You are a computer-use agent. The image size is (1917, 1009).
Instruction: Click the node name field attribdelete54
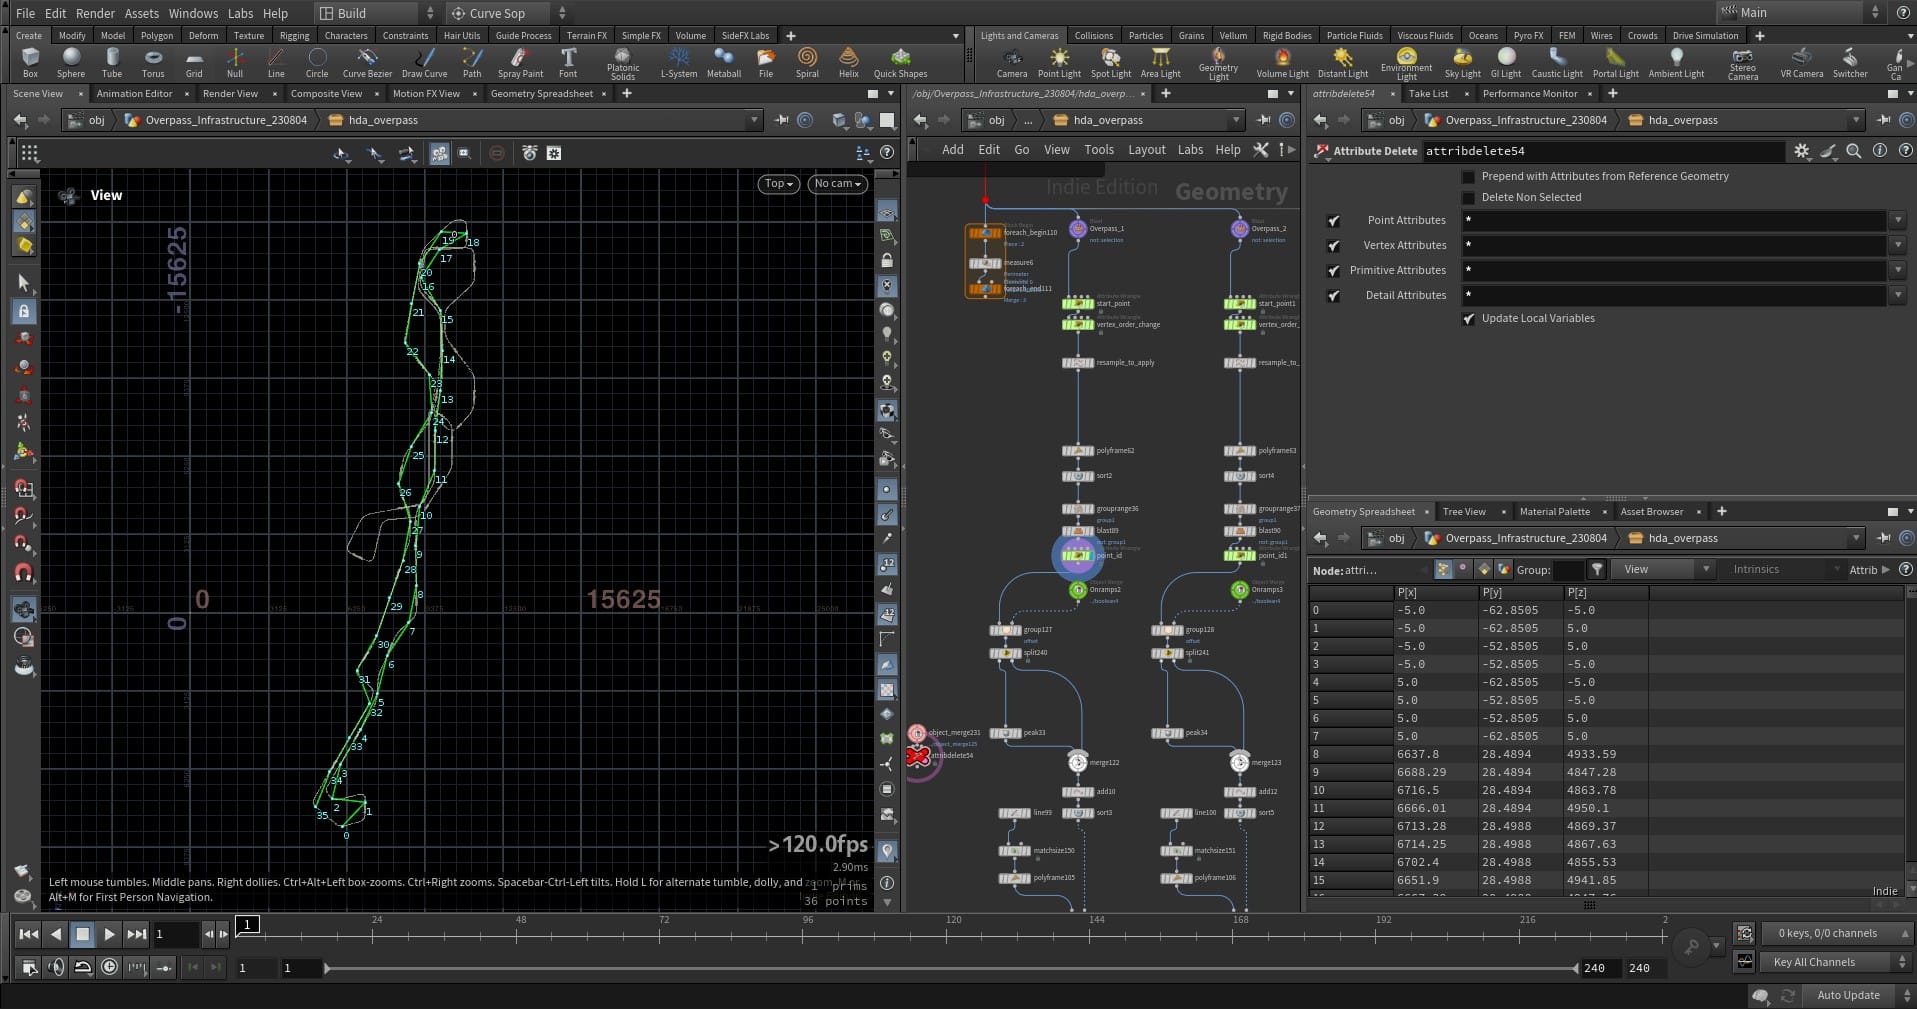tap(1600, 151)
